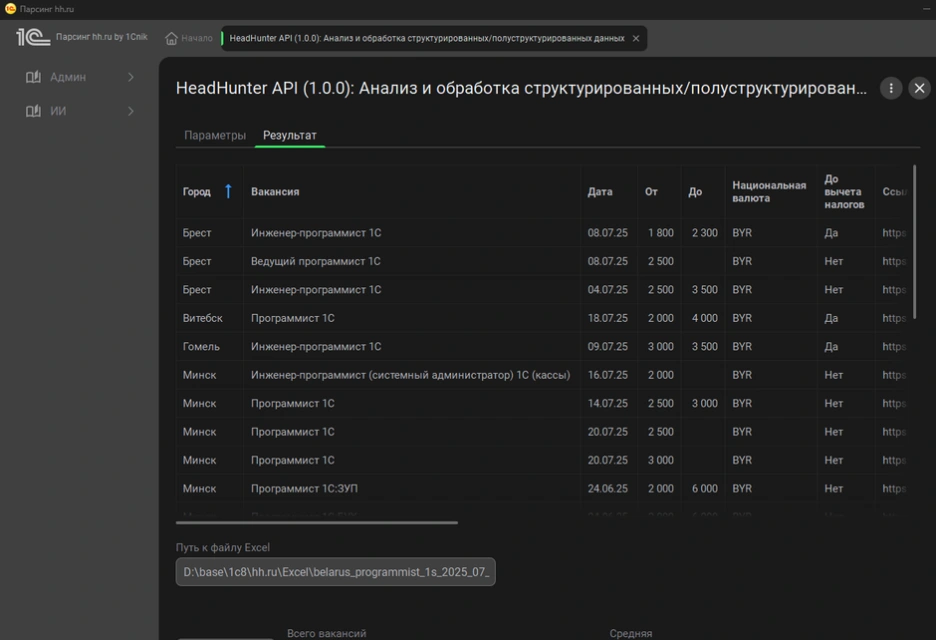Open the three-dot more options menu
936x640 pixels.
[891, 88]
